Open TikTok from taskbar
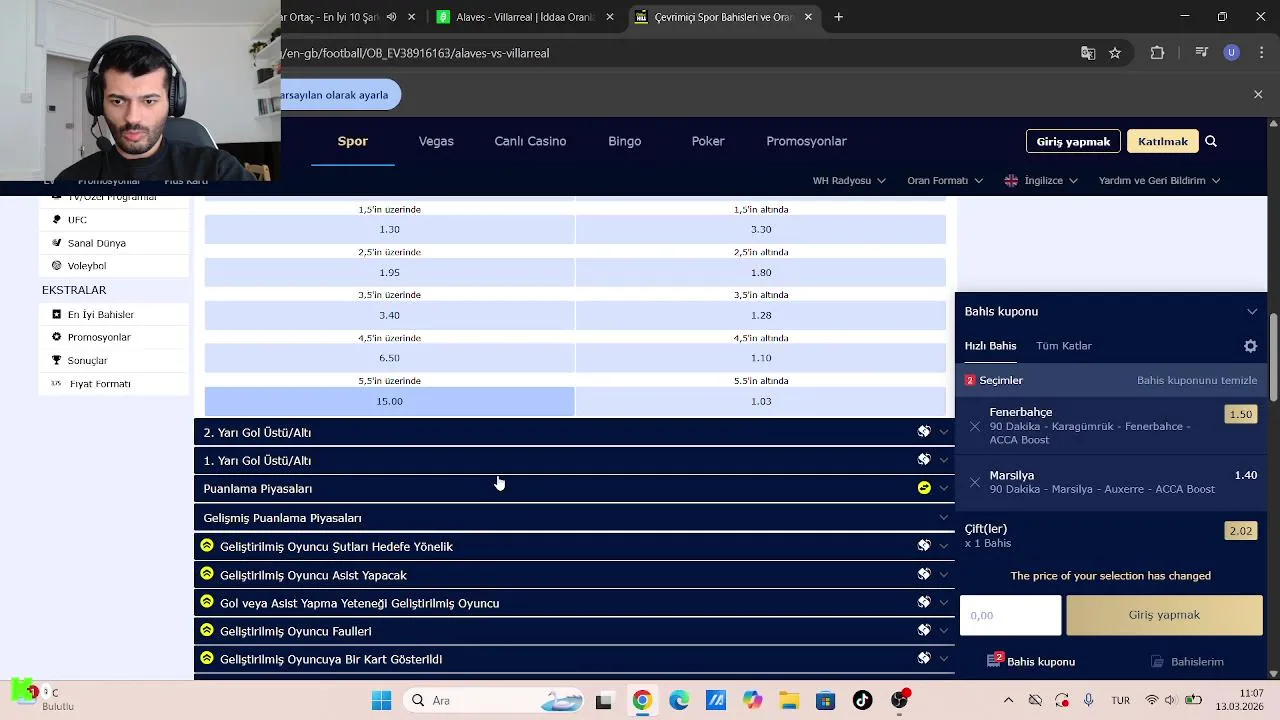 [862, 701]
